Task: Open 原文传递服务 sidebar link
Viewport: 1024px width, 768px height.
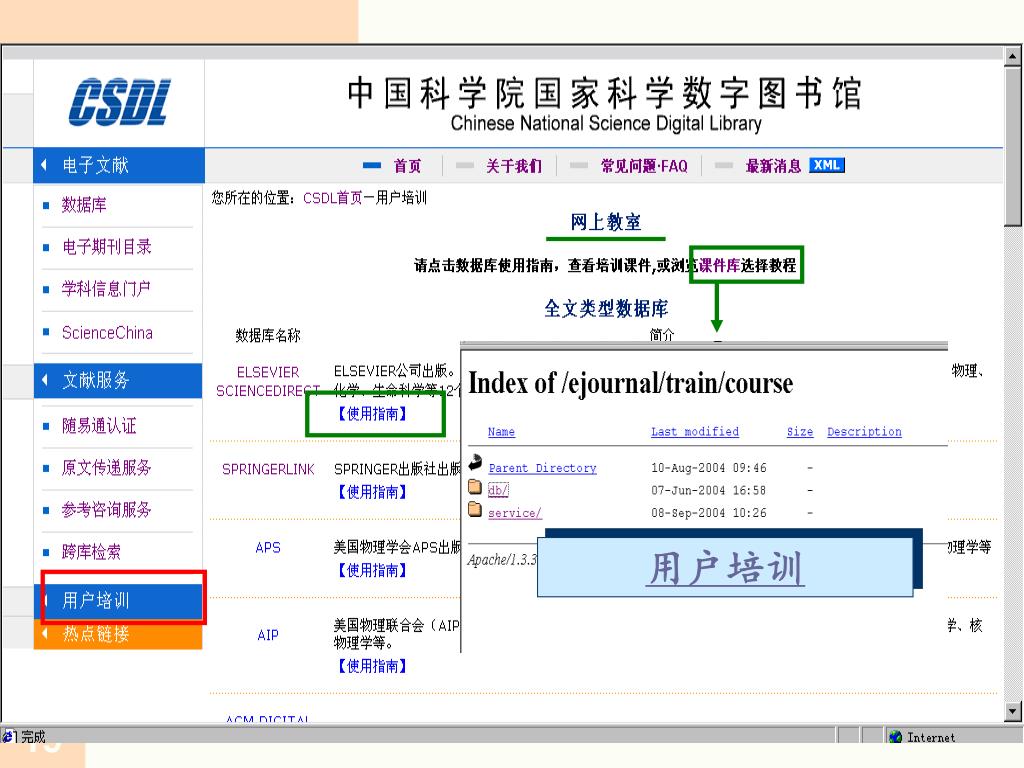Action: (106, 468)
